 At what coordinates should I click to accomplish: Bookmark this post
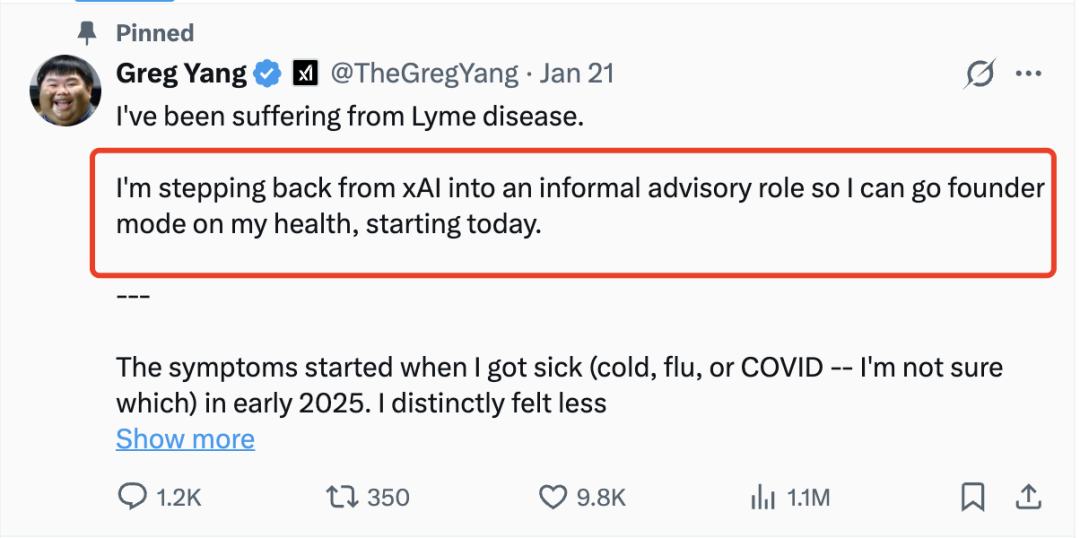click(x=973, y=497)
